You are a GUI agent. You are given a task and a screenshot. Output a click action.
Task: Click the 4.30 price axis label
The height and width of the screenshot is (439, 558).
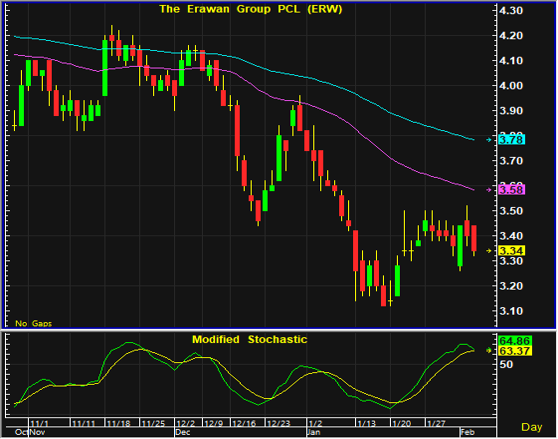pos(511,11)
